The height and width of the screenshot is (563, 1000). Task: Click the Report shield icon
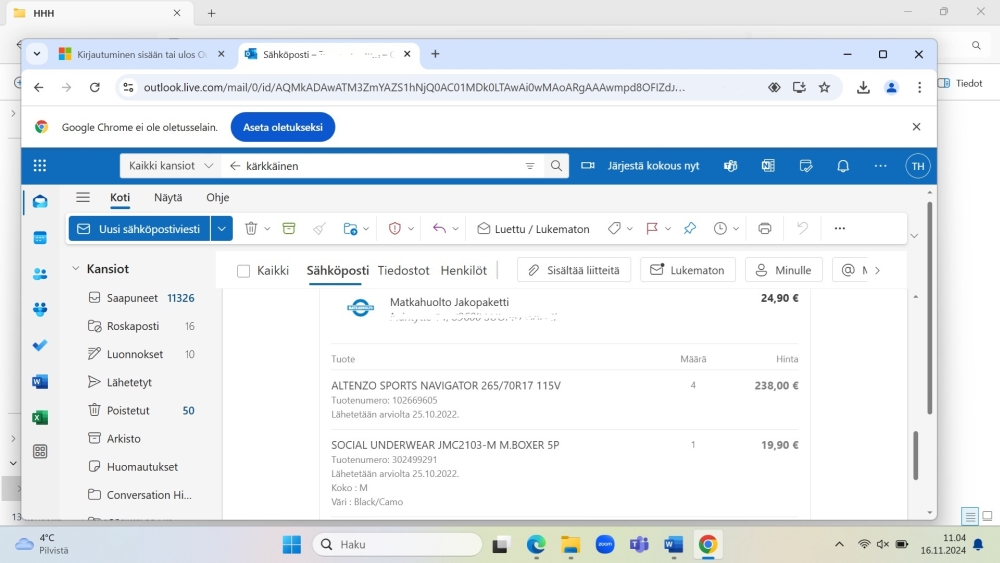tap(395, 228)
